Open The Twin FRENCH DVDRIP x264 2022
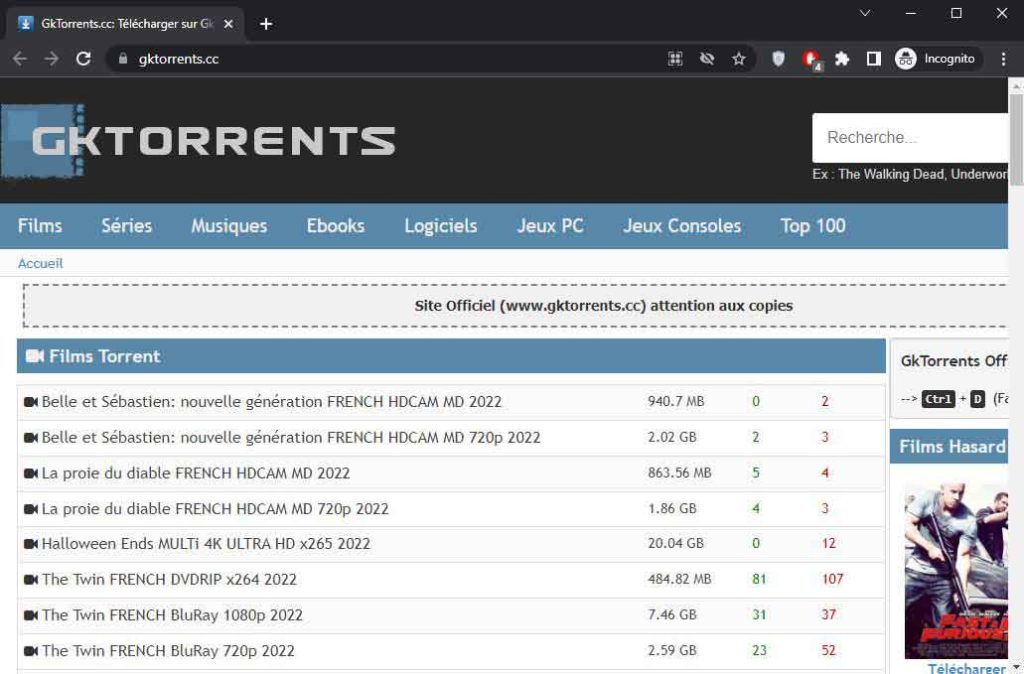The height and width of the screenshot is (674, 1024). click(169, 579)
